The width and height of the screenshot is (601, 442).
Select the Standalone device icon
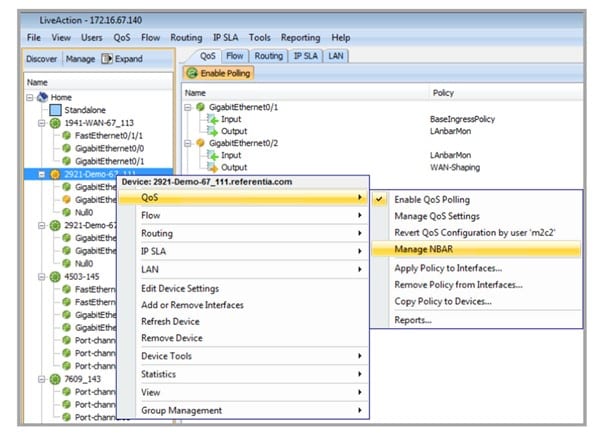[55, 110]
